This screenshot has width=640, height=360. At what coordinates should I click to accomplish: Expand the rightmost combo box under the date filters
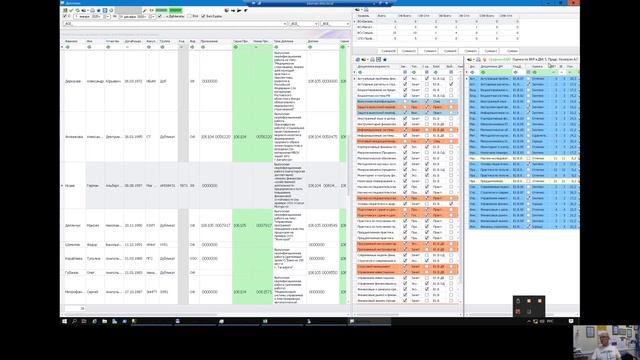pyautogui.click(x=348, y=24)
